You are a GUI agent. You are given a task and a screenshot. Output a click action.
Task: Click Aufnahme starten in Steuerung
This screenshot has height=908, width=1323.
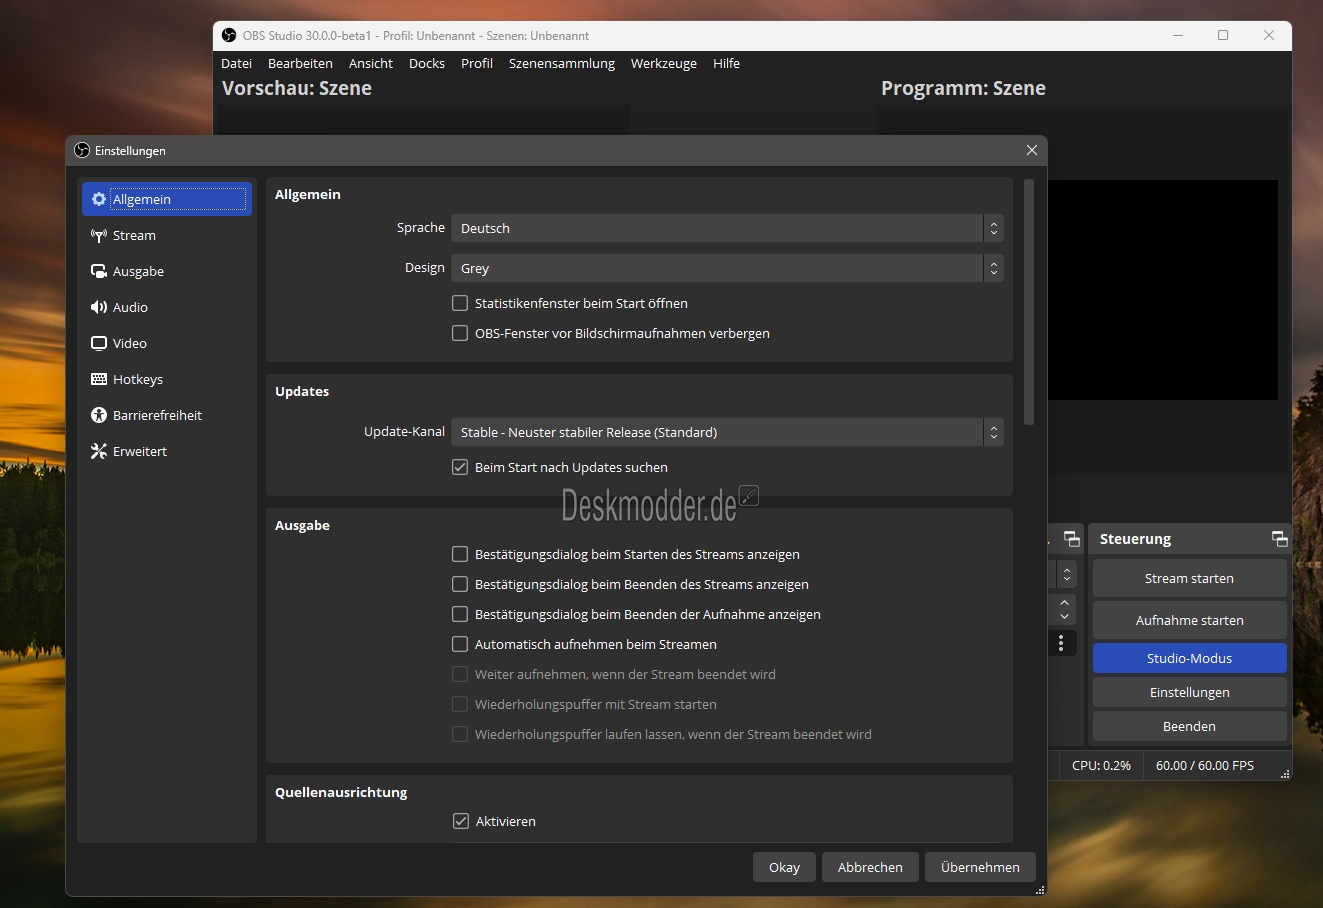click(x=1189, y=620)
